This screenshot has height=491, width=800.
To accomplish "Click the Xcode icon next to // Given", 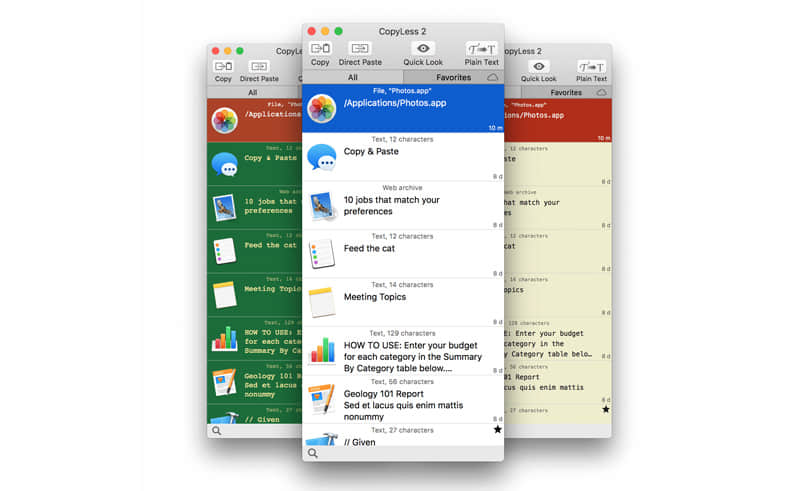I will coord(322,439).
